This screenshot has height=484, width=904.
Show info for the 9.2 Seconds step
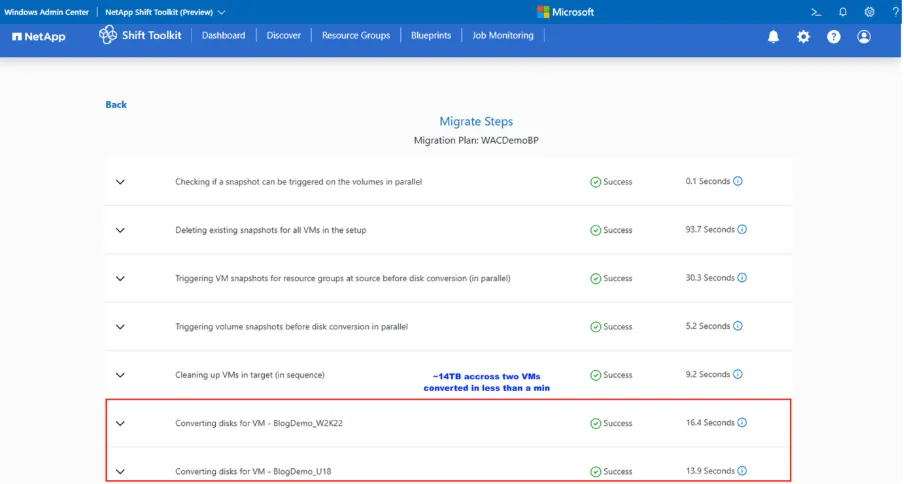(x=738, y=375)
